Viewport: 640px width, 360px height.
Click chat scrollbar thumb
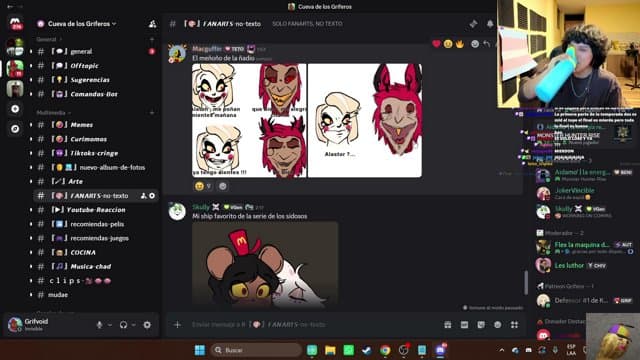[526, 282]
